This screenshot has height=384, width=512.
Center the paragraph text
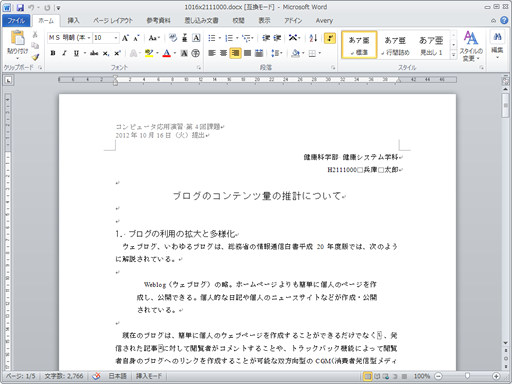click(223, 53)
